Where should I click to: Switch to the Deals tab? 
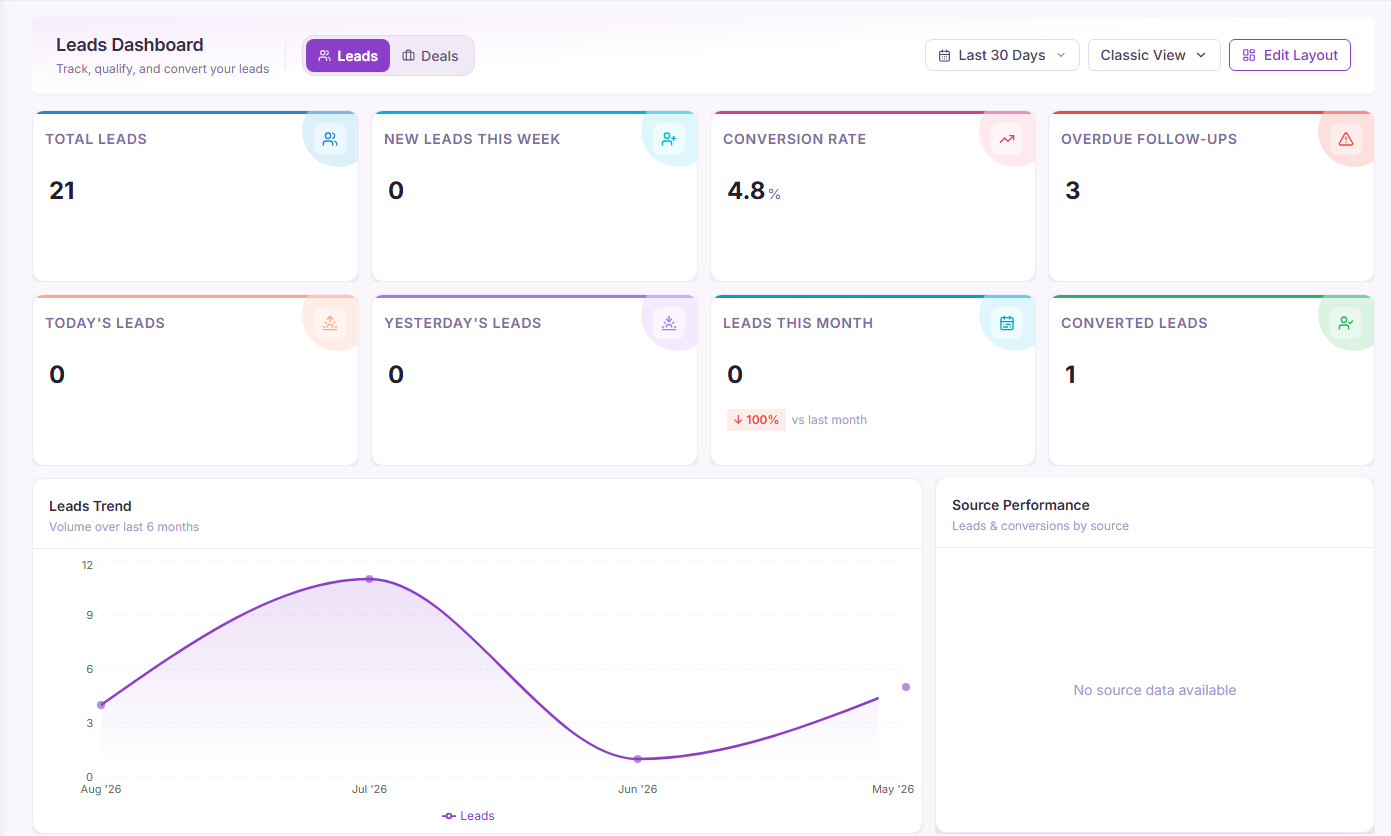pos(431,56)
